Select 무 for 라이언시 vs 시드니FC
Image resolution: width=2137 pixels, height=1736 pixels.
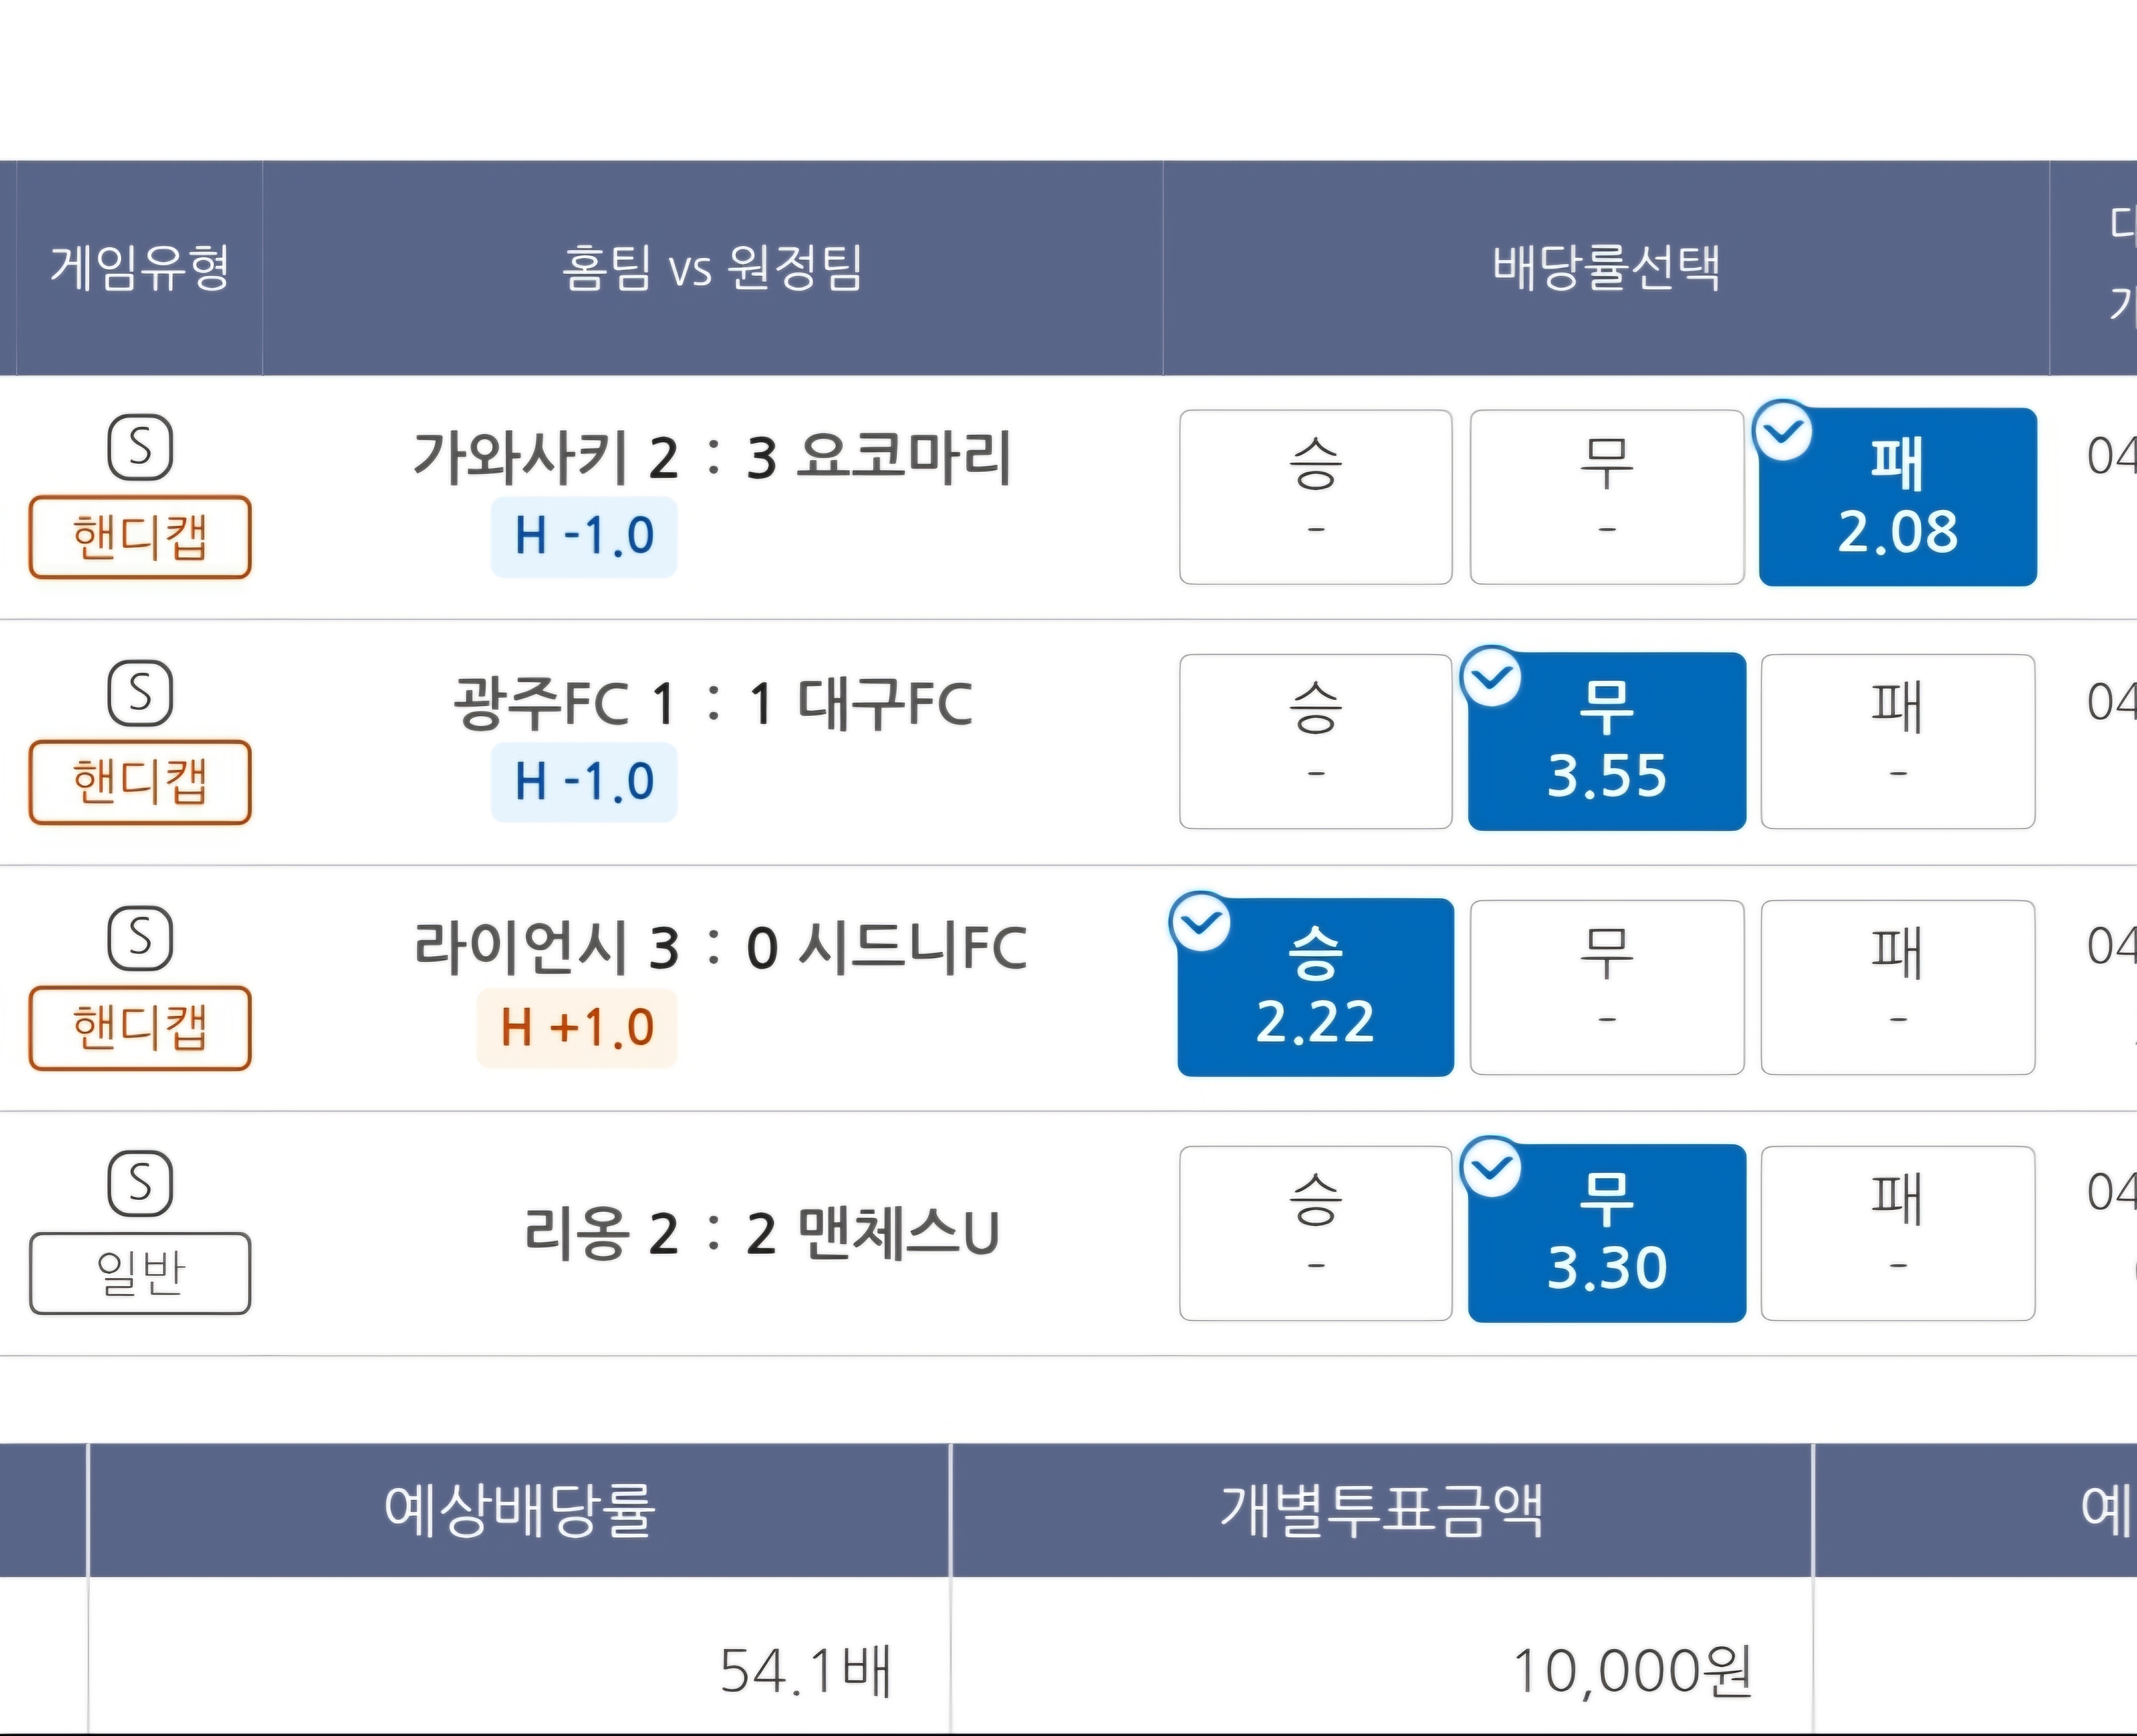(1607, 988)
